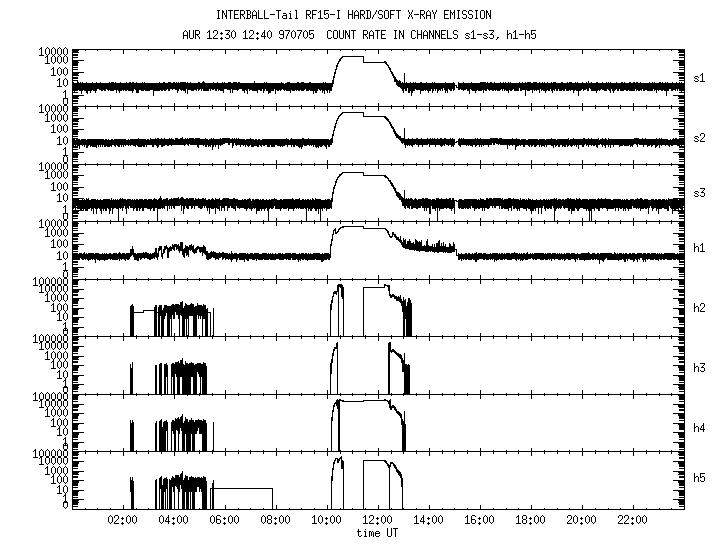Screen dimensions: 720x550
Task: Click the INTERBALL-Tail RF15-I title text
Action: tap(277, 15)
